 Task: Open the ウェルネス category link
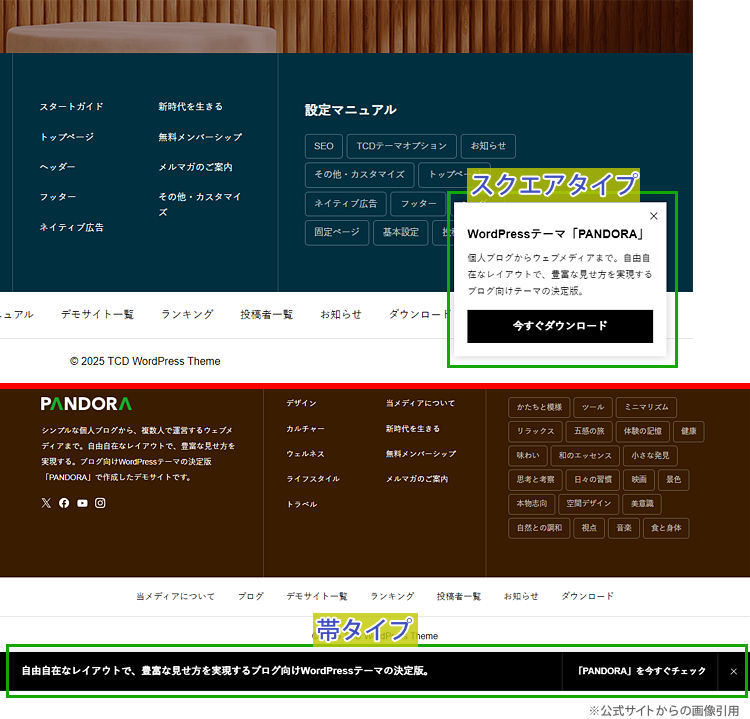305,454
